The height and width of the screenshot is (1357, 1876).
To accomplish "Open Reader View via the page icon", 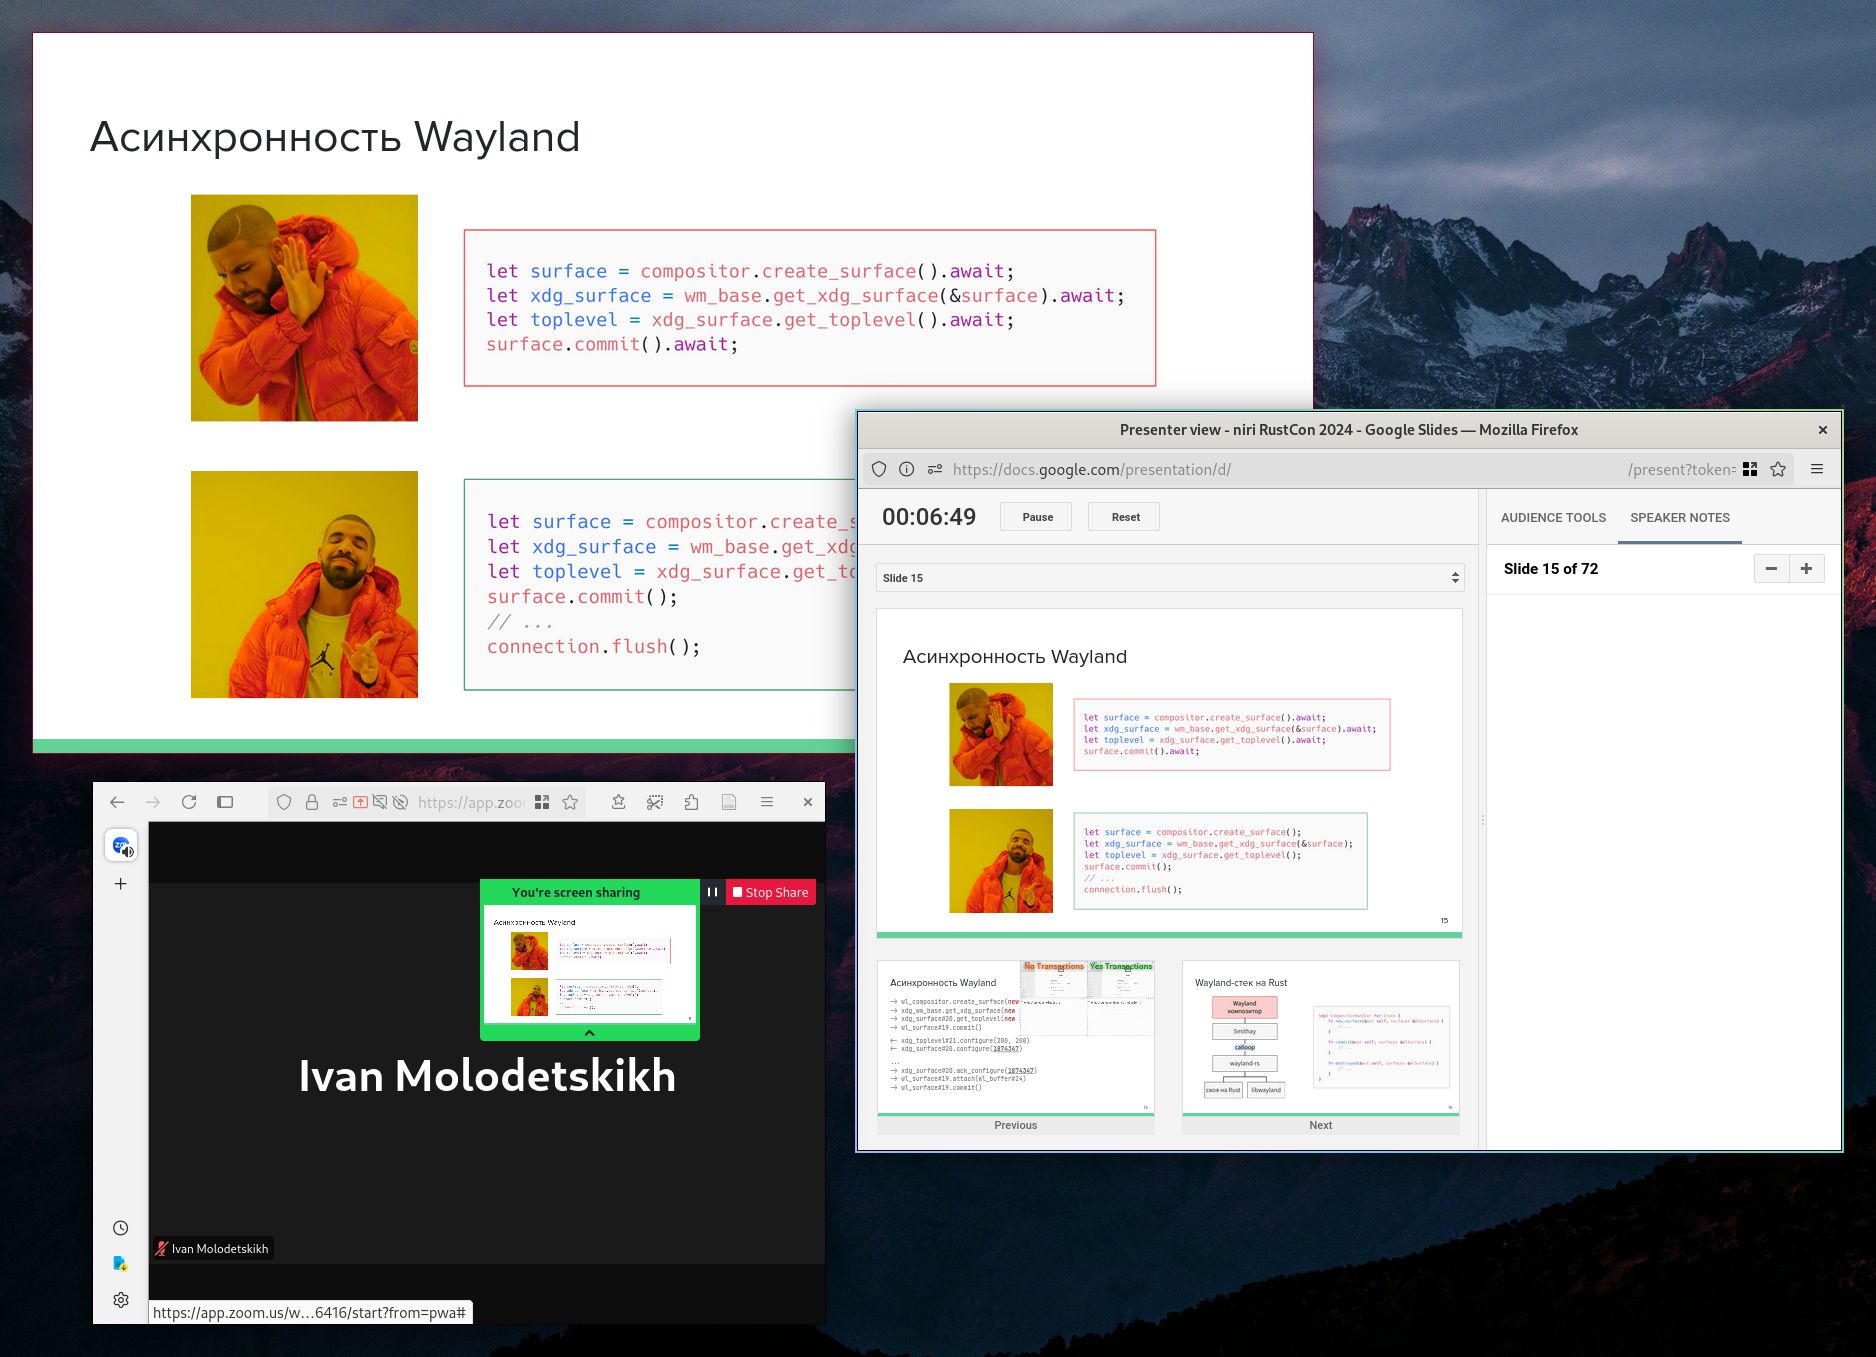I will [x=729, y=801].
